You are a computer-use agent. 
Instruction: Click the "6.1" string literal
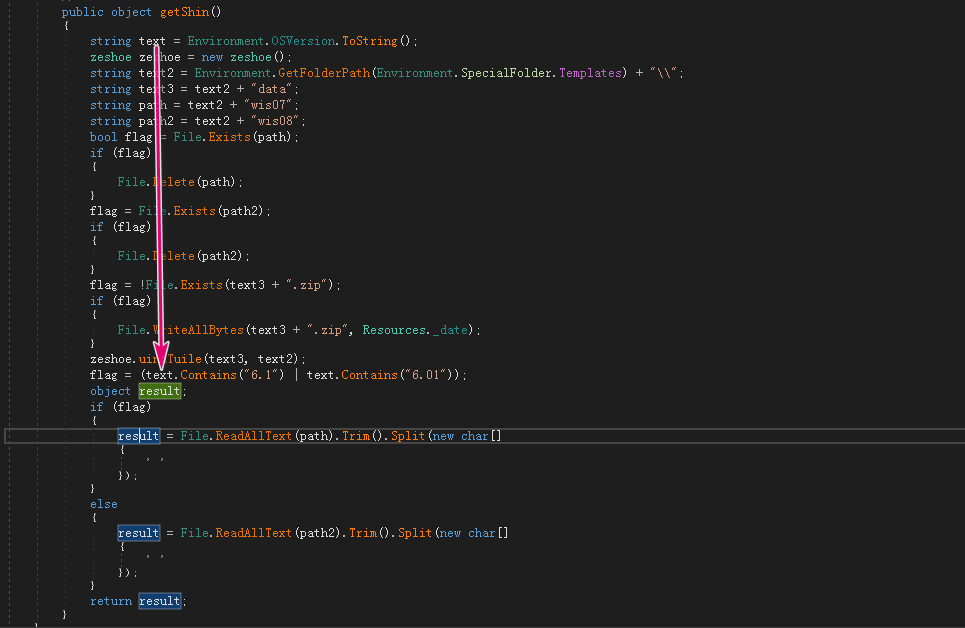[264, 374]
